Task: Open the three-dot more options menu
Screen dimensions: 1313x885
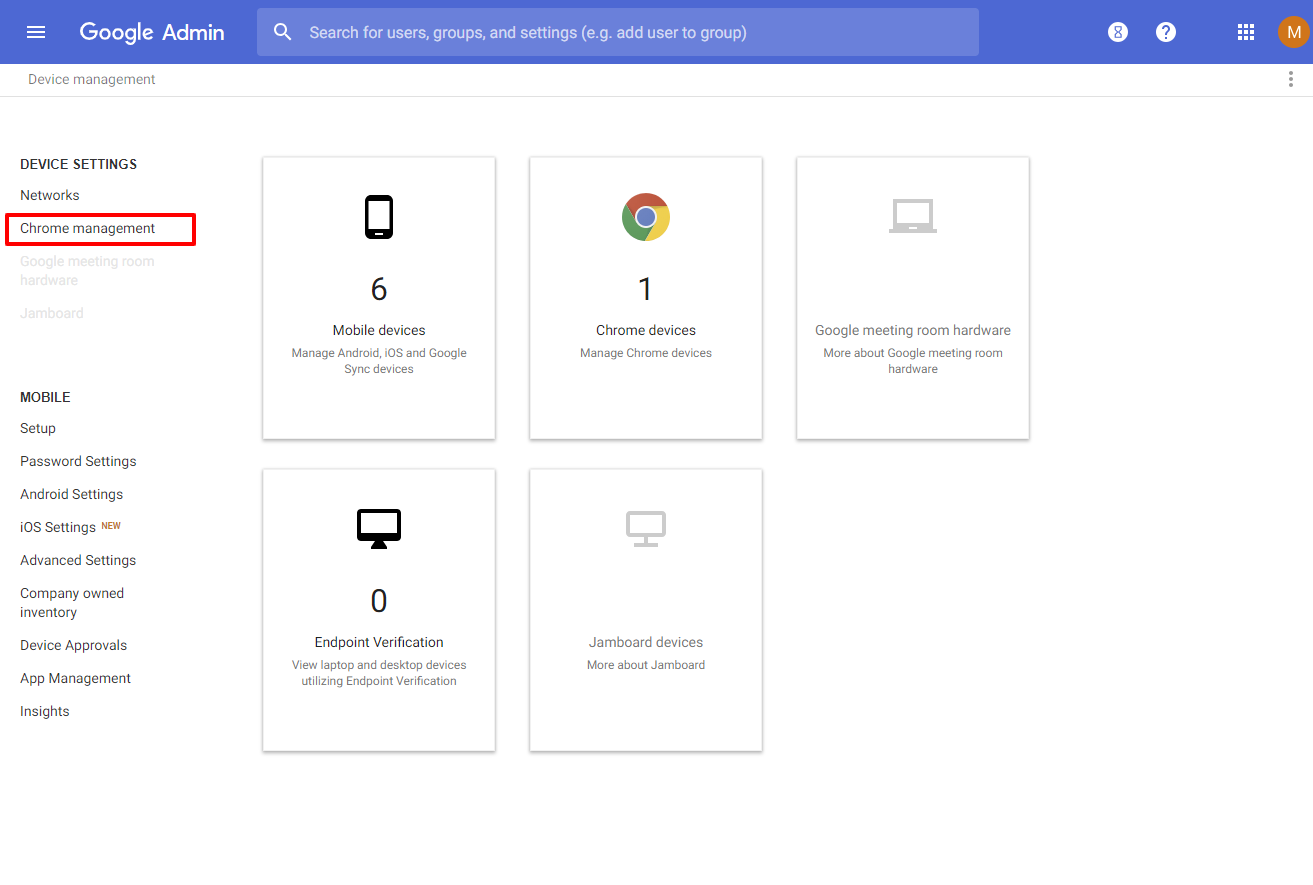Action: (x=1291, y=80)
